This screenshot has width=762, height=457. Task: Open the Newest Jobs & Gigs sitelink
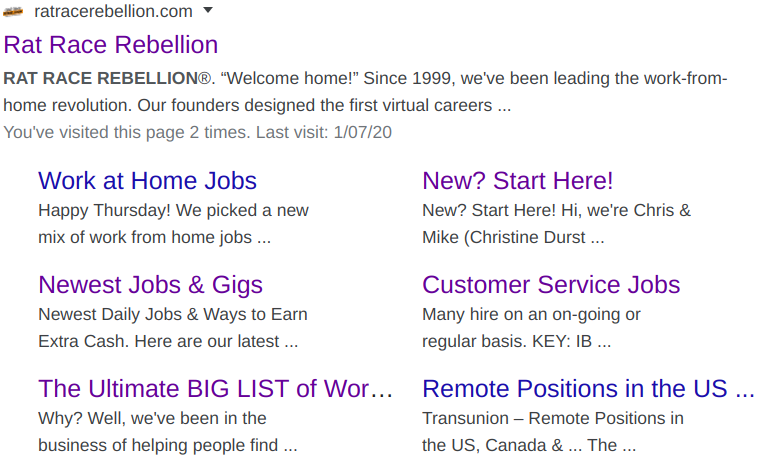click(151, 285)
